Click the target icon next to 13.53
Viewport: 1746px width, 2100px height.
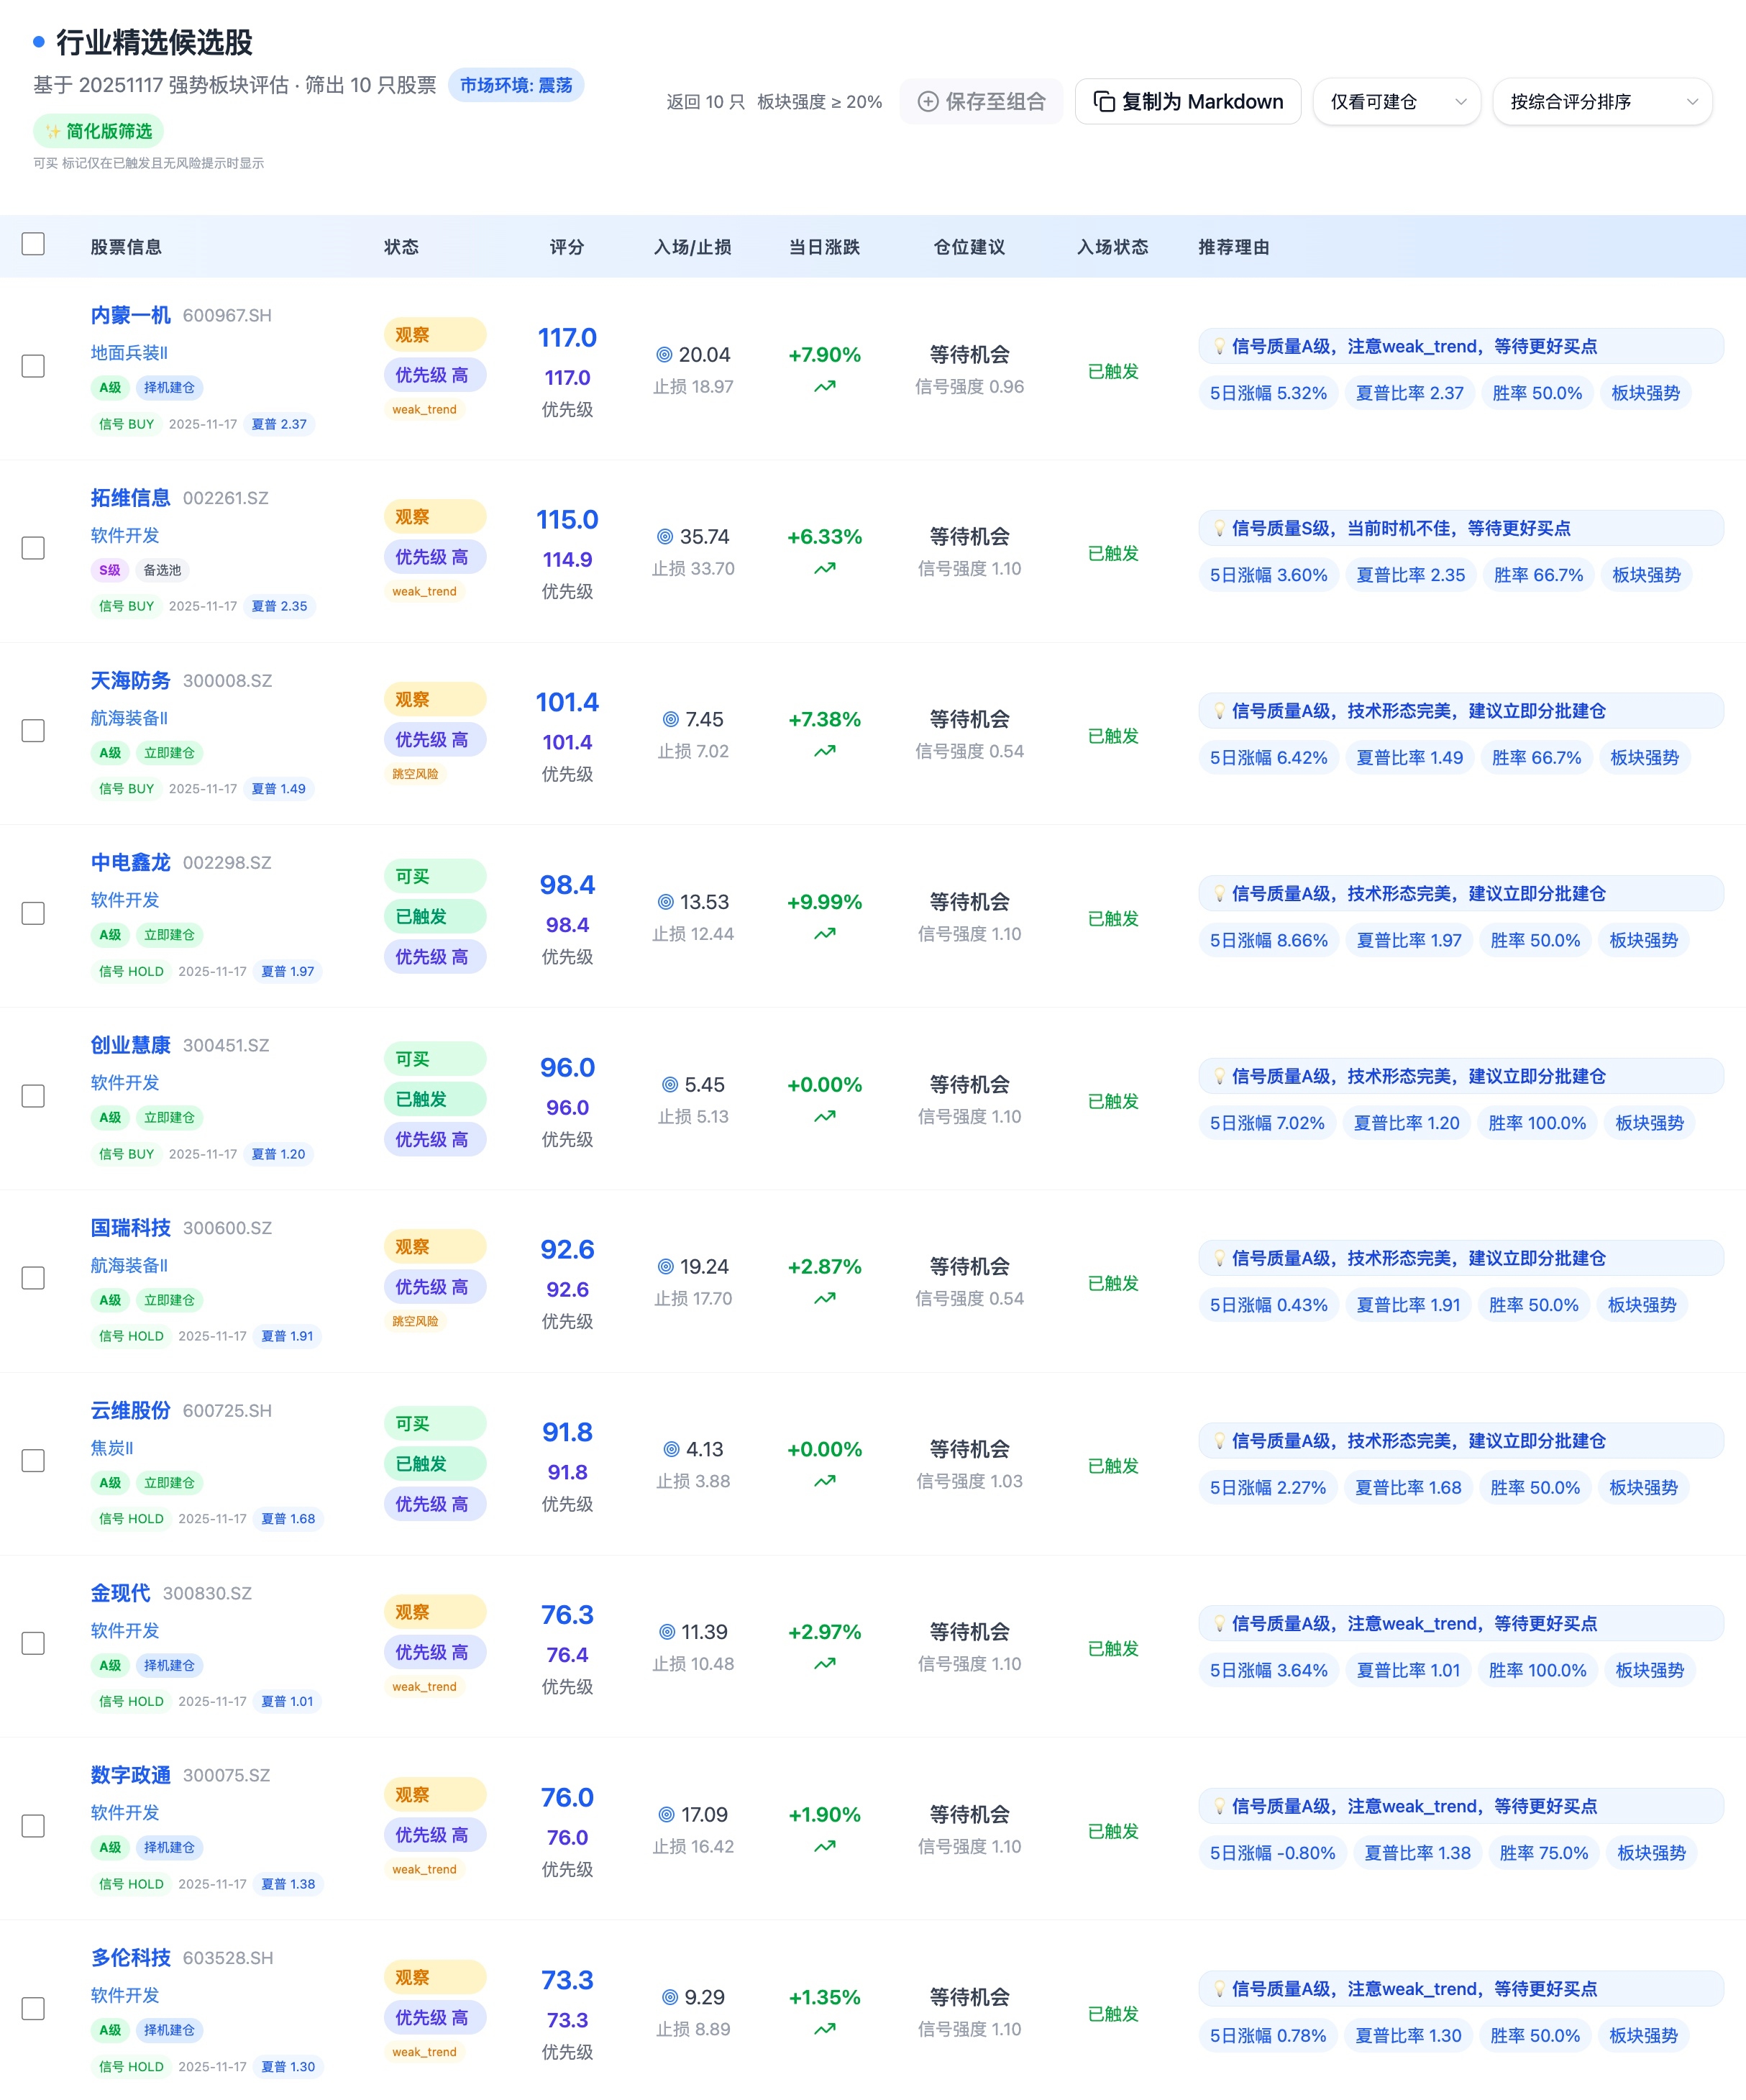tap(666, 902)
